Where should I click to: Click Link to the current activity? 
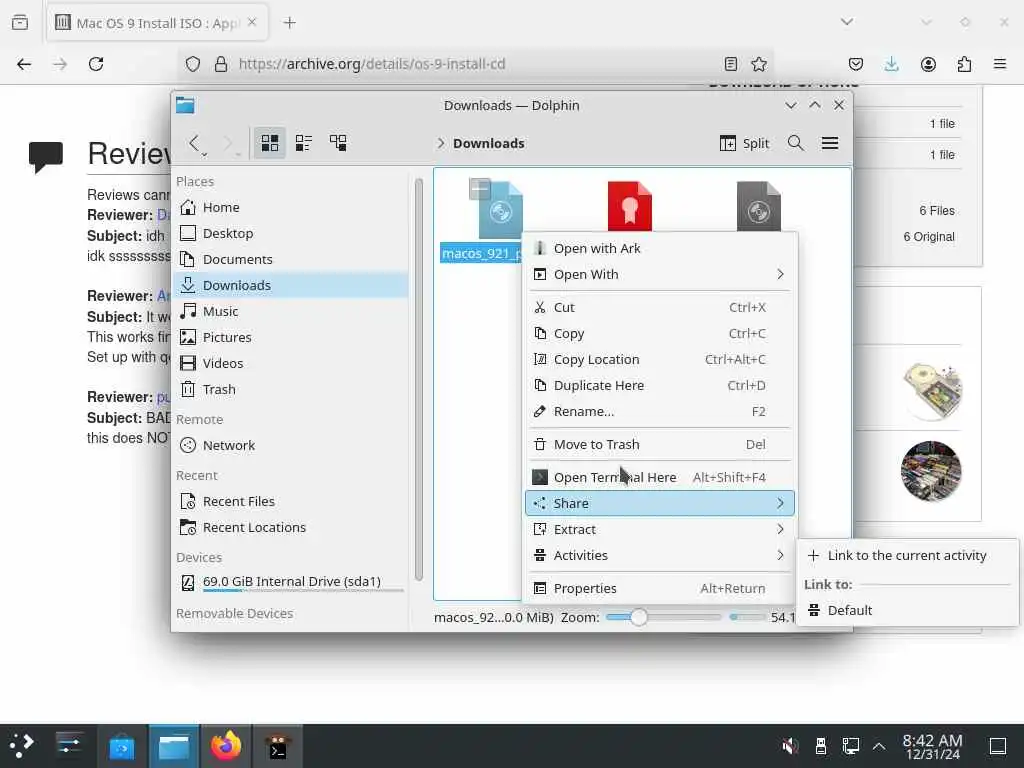click(x=908, y=556)
